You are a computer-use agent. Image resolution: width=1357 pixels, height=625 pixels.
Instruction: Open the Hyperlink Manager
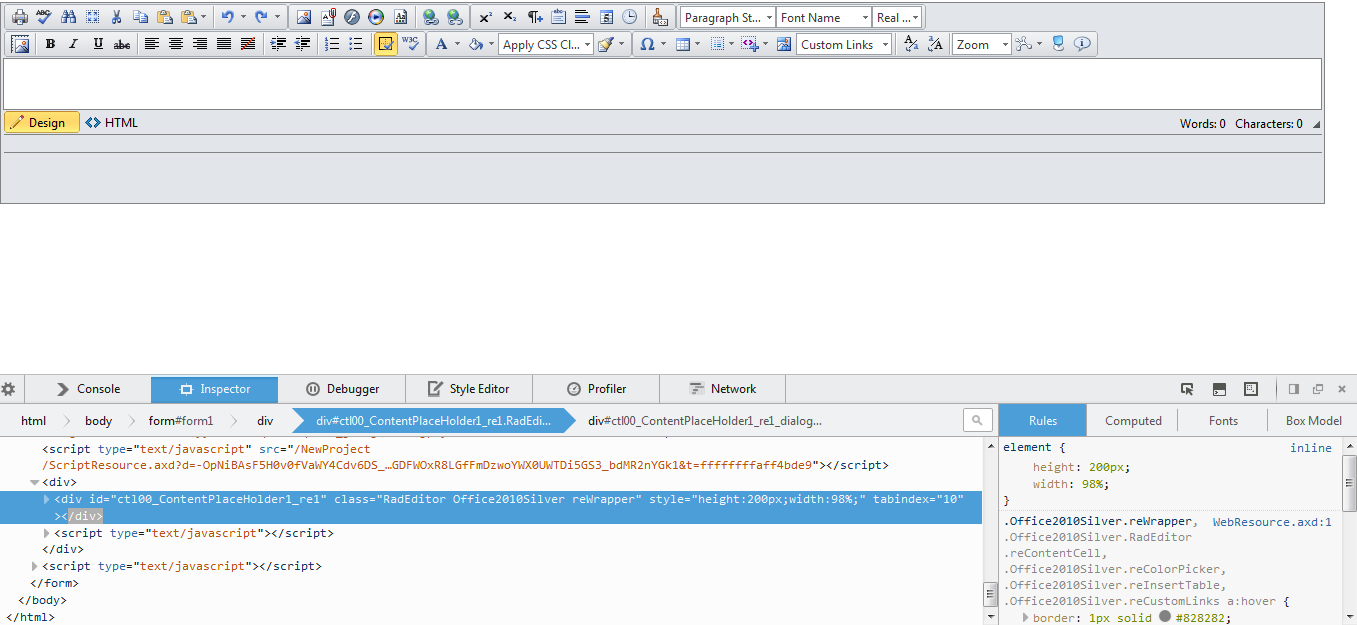pos(430,17)
